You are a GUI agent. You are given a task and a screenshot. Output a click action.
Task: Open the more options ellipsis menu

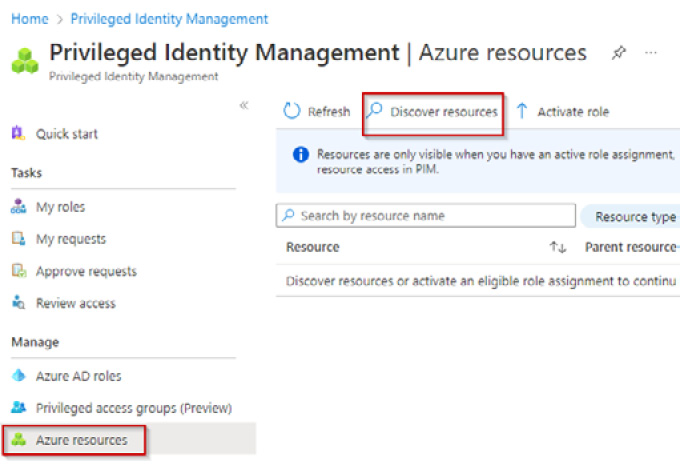[x=651, y=53]
